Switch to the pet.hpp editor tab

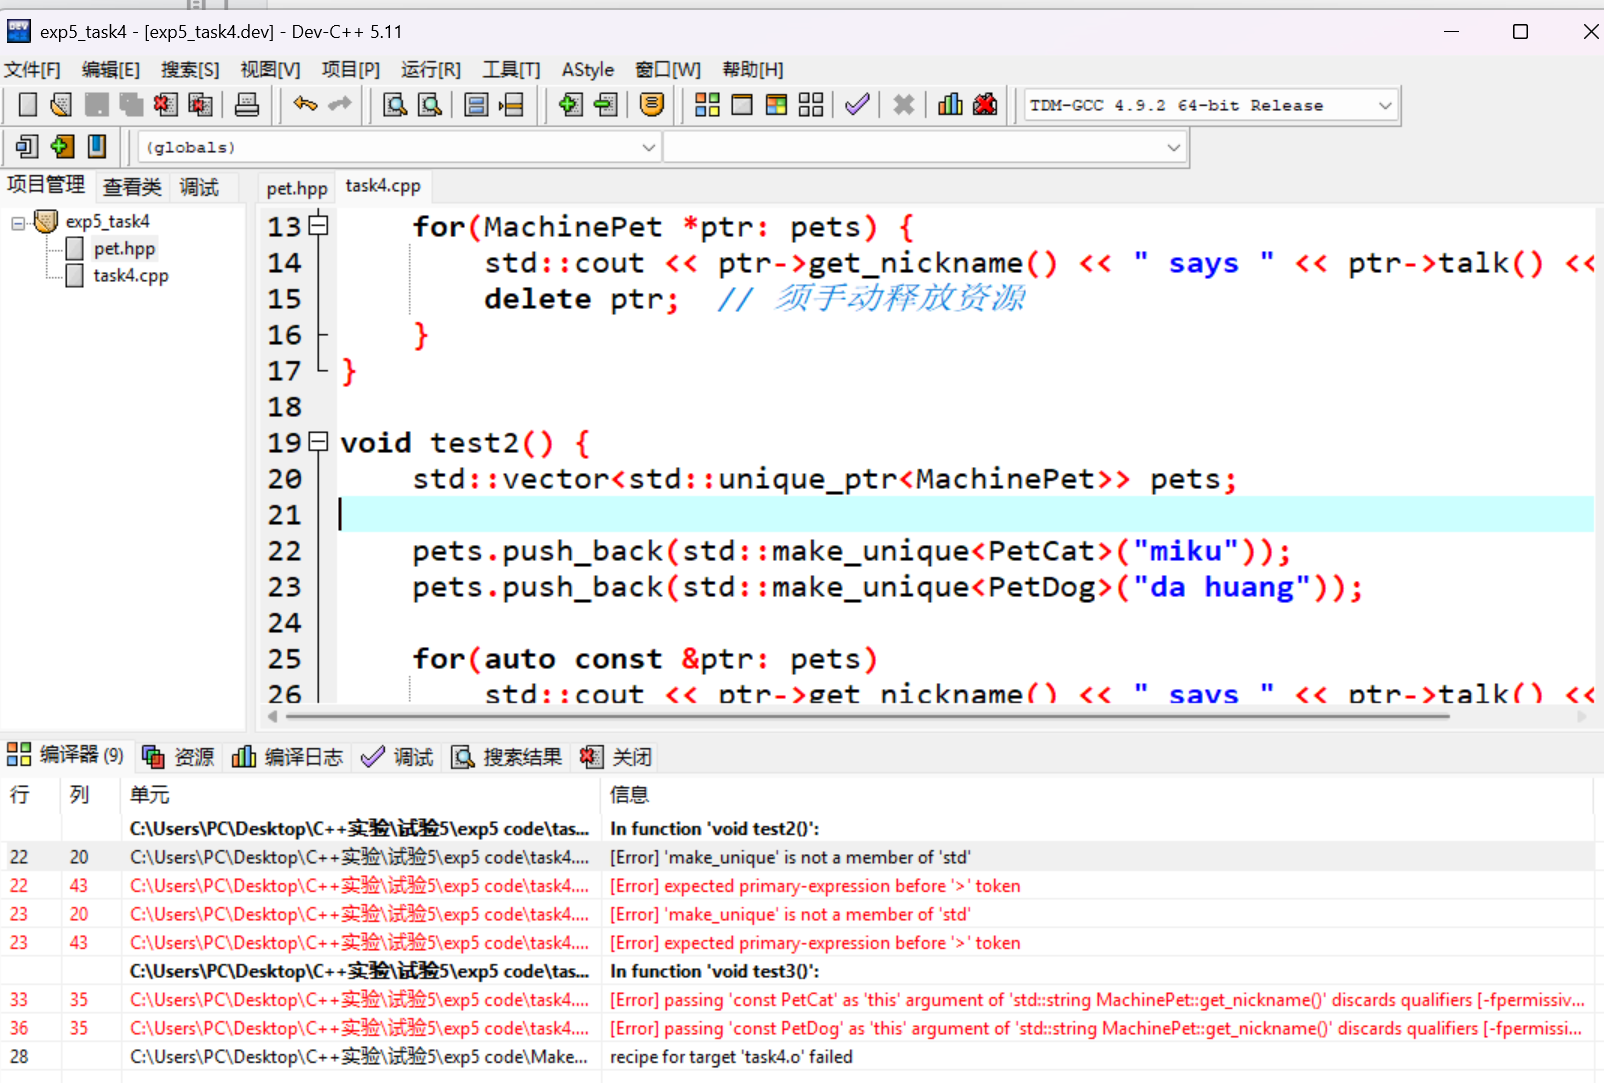click(297, 188)
